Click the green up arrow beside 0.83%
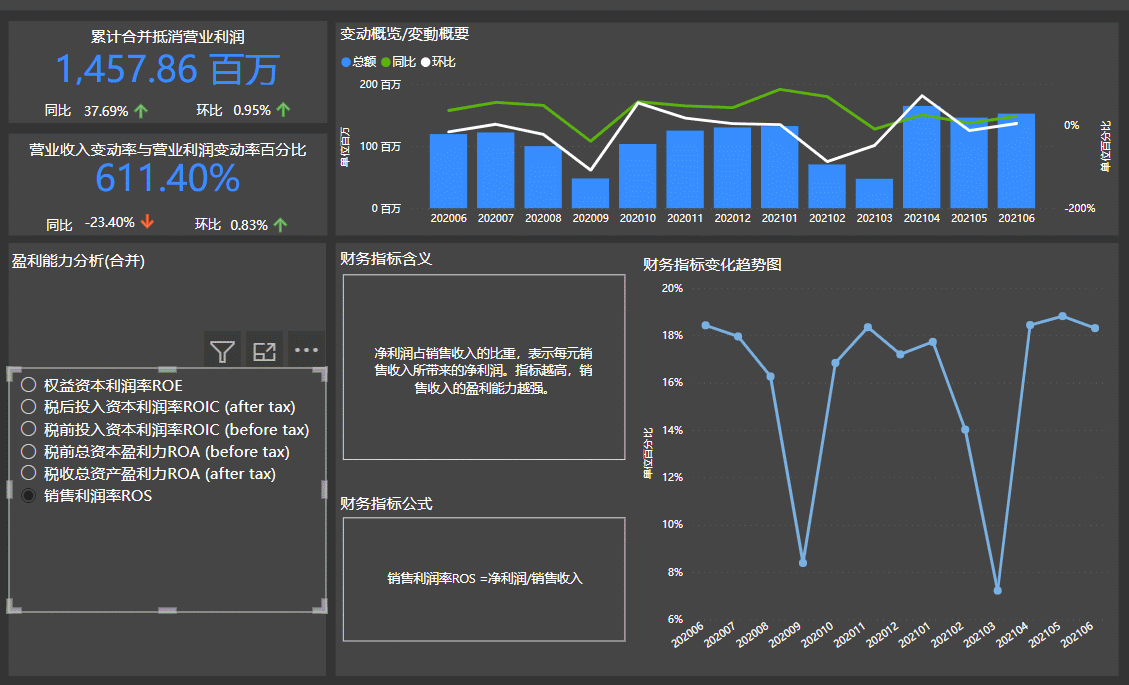This screenshot has height=685, width=1129. (280, 225)
